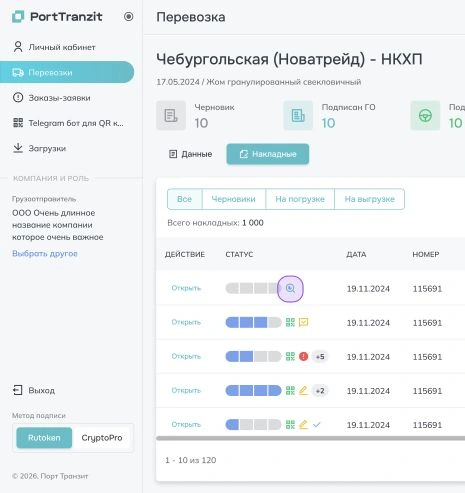This screenshot has height=493, width=465.
Task: Select CryptoPro signing method
Action: (102, 438)
